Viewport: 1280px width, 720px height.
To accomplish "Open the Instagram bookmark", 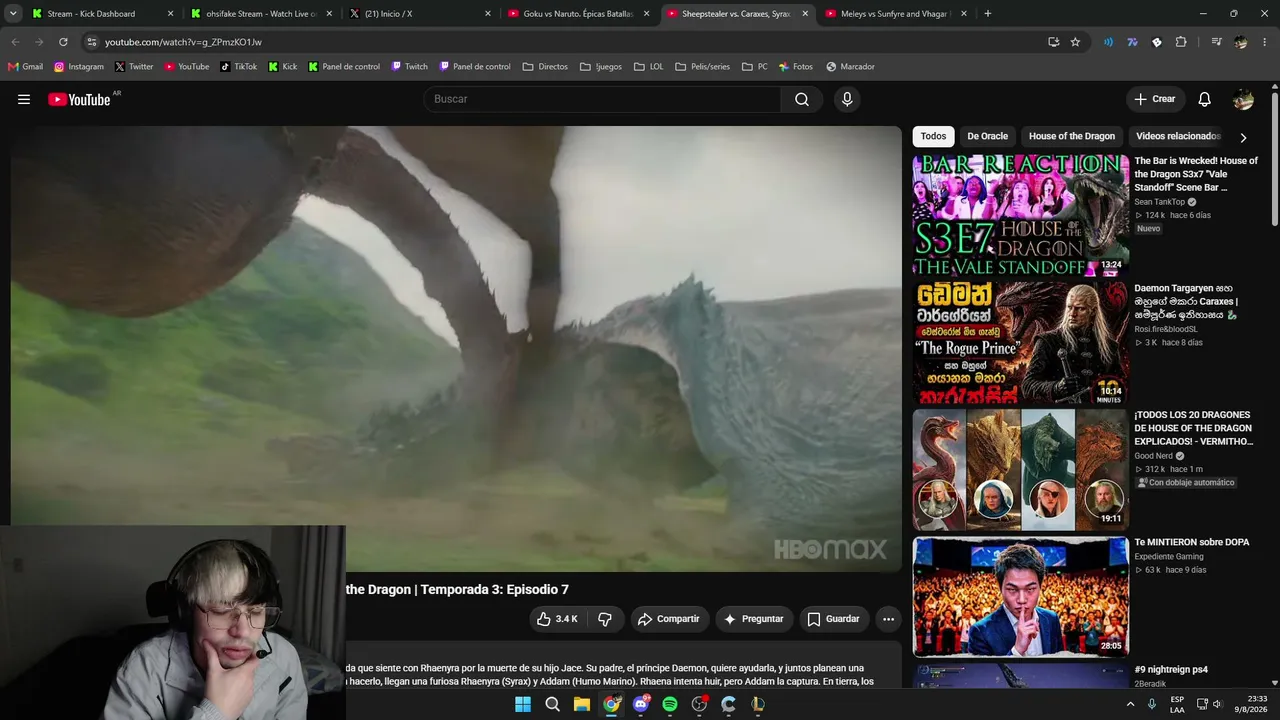I will coord(79,67).
